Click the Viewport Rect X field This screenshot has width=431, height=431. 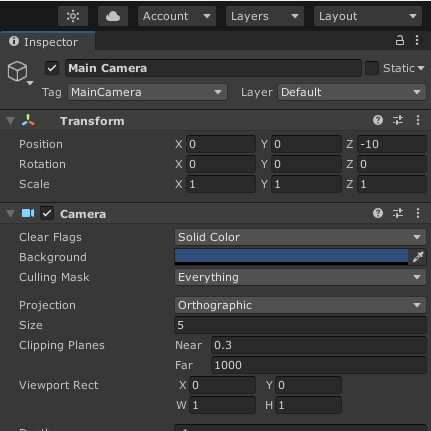(x=222, y=385)
